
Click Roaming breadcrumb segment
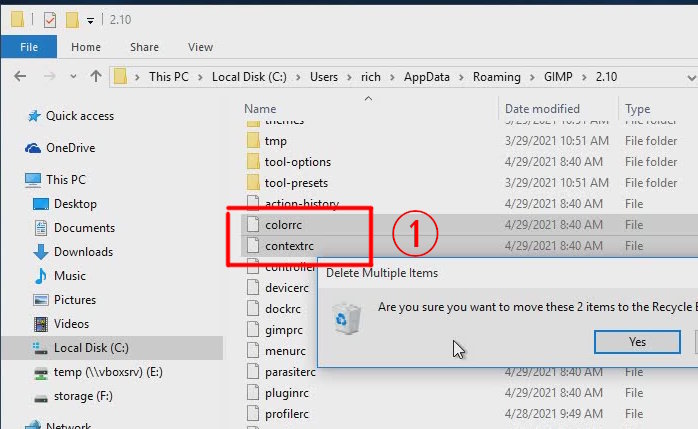[x=496, y=77]
